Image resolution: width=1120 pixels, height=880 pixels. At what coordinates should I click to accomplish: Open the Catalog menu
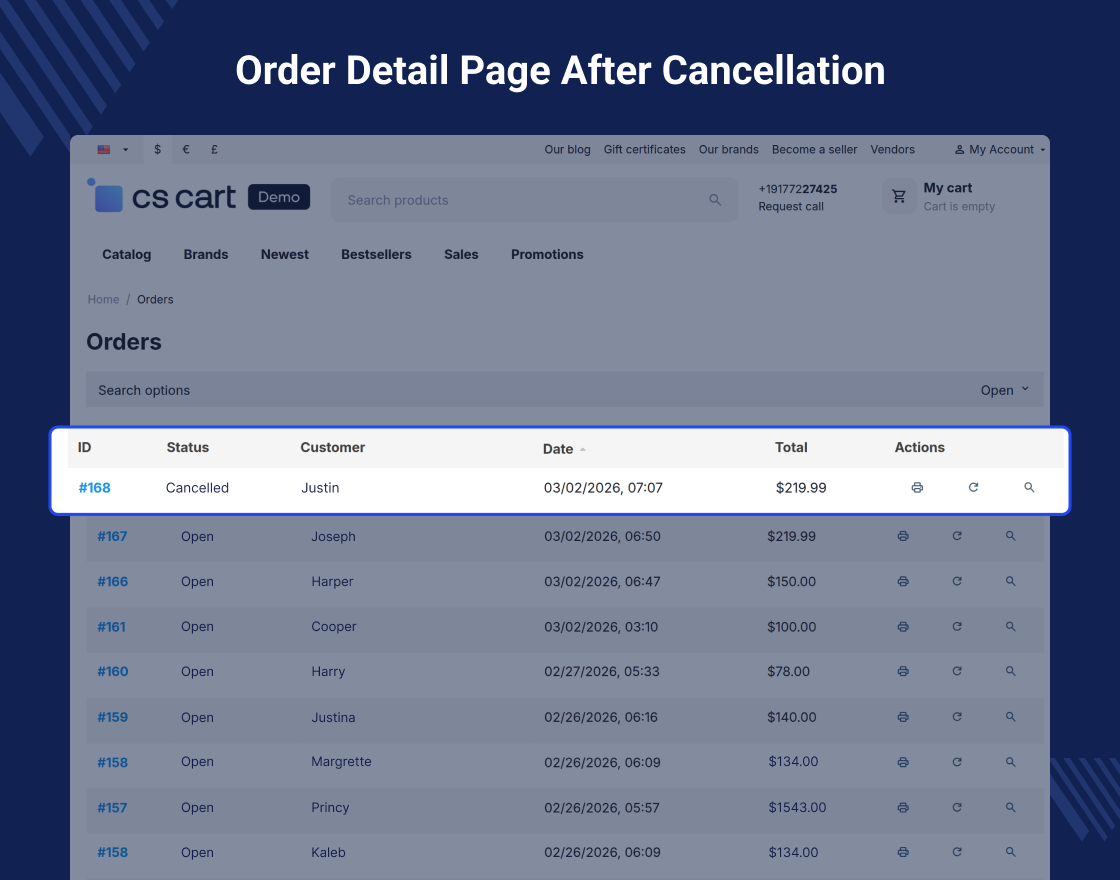click(126, 254)
